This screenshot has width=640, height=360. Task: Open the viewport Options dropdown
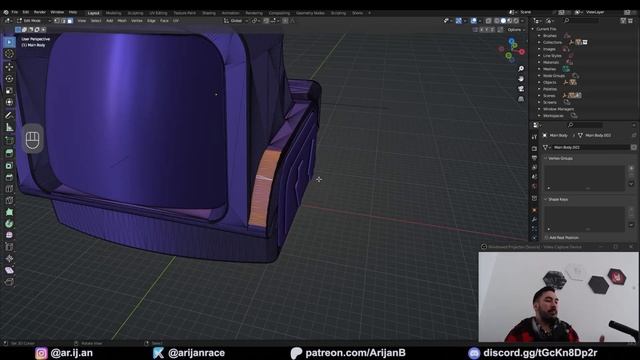click(515, 30)
